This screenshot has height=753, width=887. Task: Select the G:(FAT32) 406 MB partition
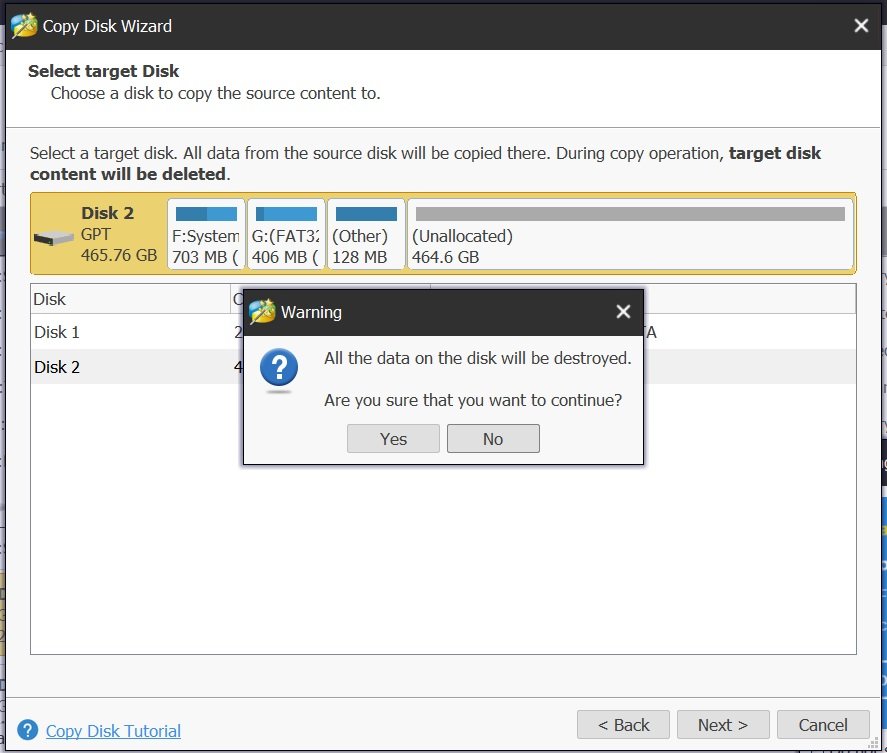tap(286, 234)
